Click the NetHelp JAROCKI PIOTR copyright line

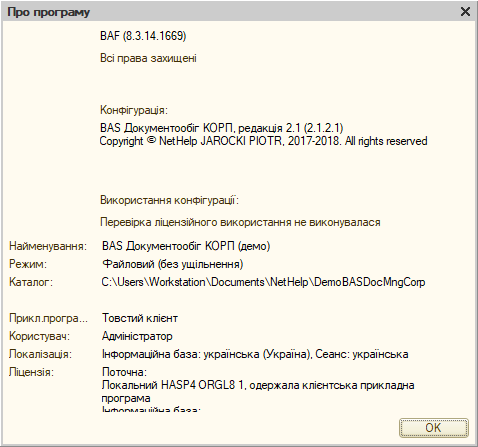pos(263,141)
